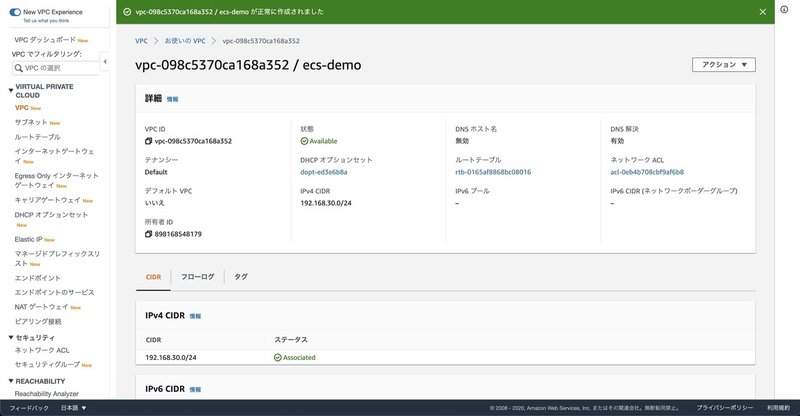Open network ACL acl-0eb4b708cbf9af6b8 link
The image size is (800, 416).
pyautogui.click(x=647, y=172)
